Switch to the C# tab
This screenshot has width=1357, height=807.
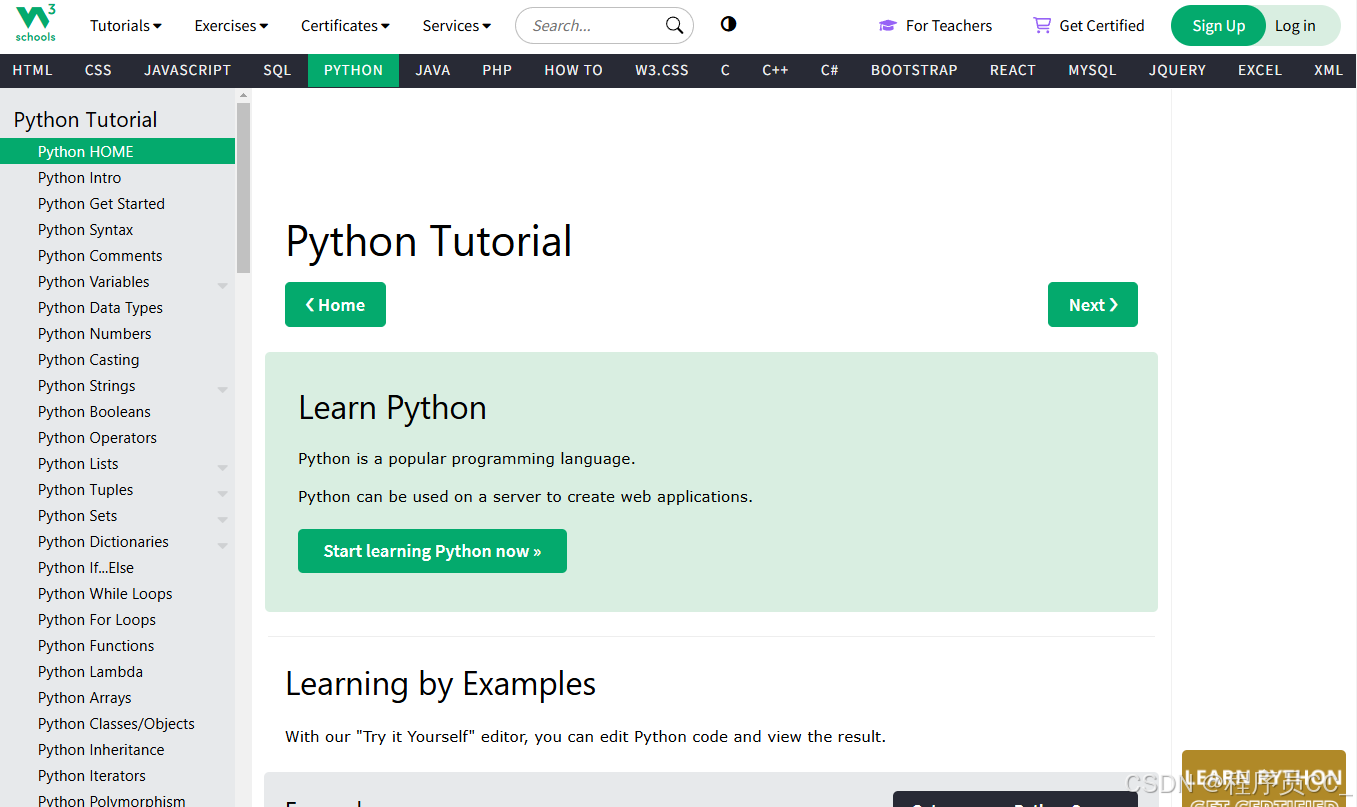[x=829, y=70]
